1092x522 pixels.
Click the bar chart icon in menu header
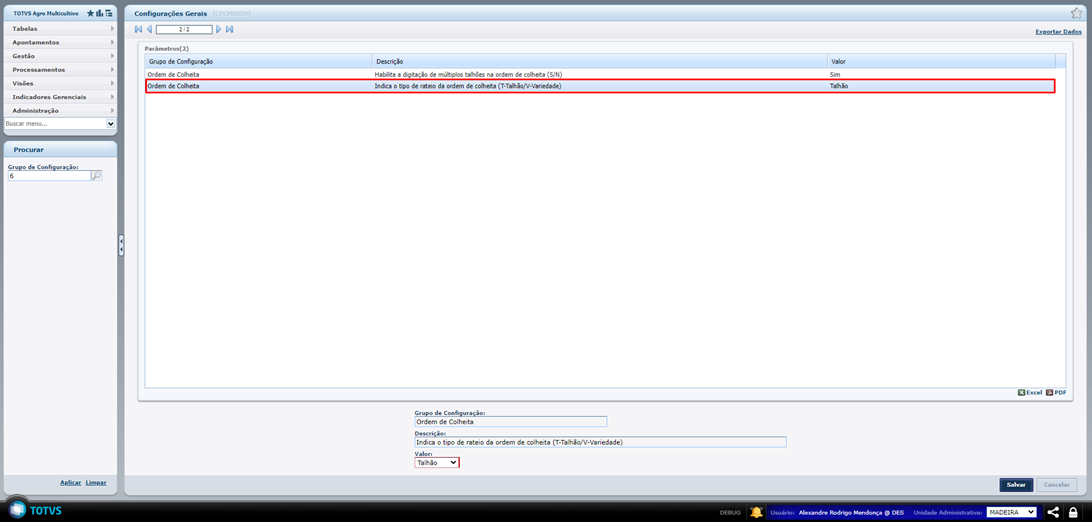point(100,13)
